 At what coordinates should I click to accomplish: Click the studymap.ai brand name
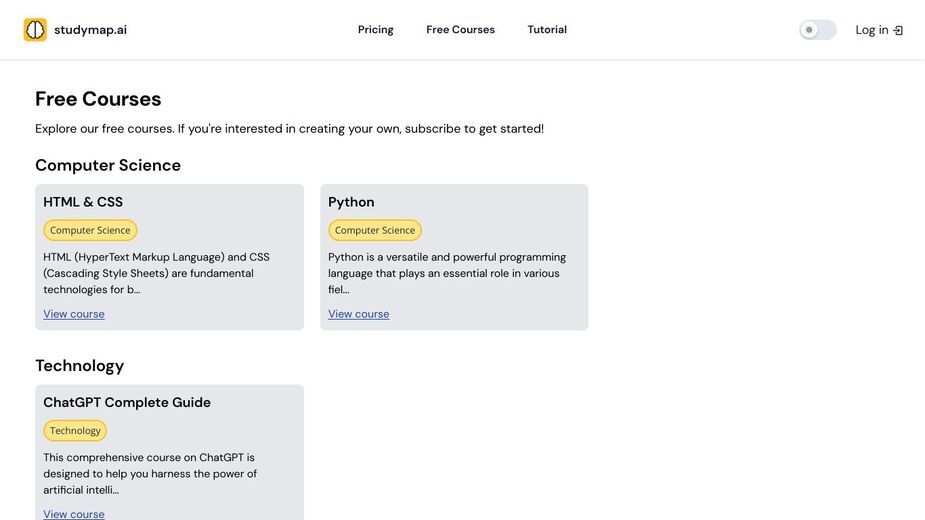tap(90, 30)
